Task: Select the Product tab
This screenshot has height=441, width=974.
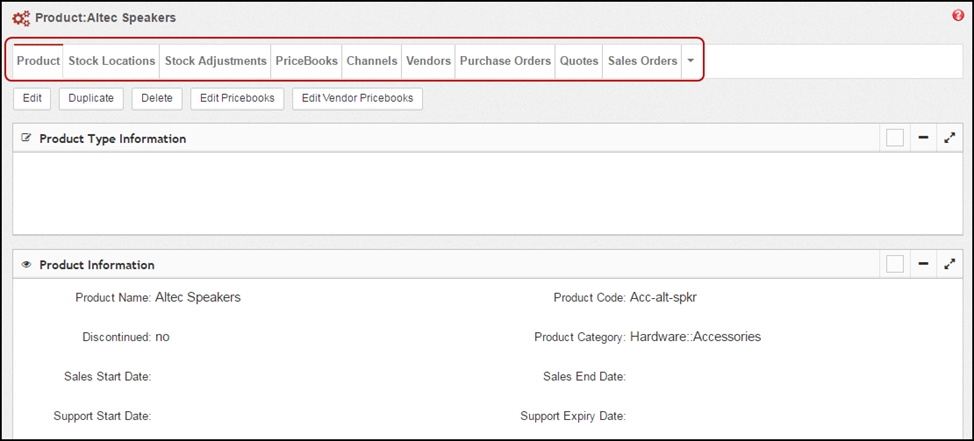Action: pyautogui.click(x=39, y=61)
